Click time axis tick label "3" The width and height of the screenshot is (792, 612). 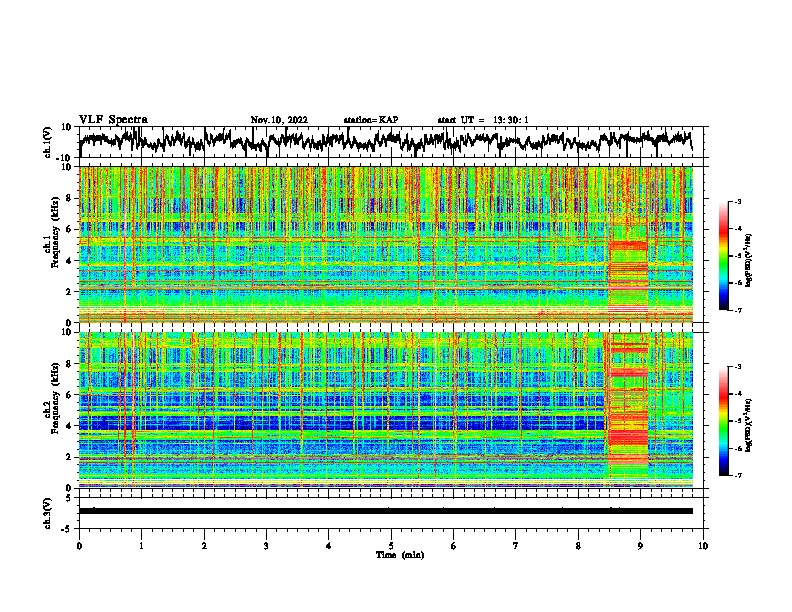click(x=266, y=546)
